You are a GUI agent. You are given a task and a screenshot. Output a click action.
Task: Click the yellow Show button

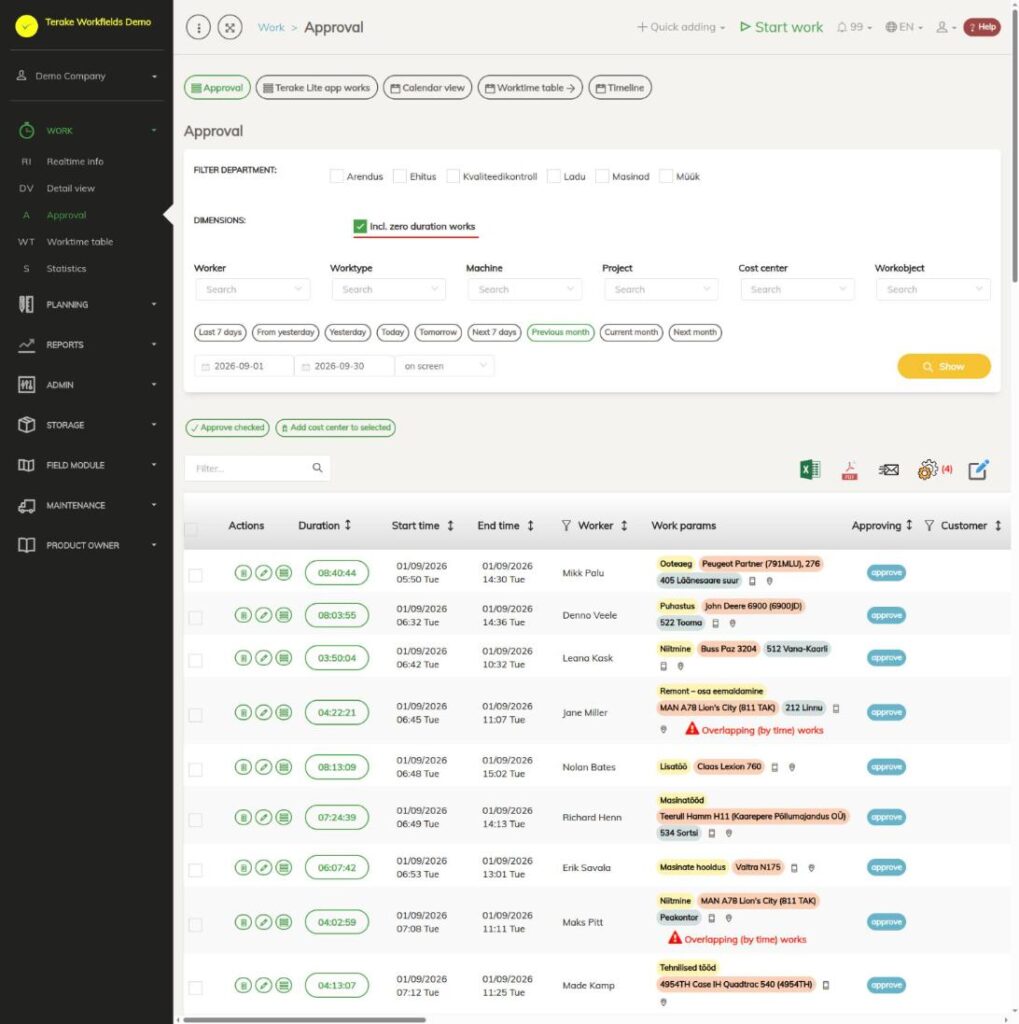click(944, 366)
